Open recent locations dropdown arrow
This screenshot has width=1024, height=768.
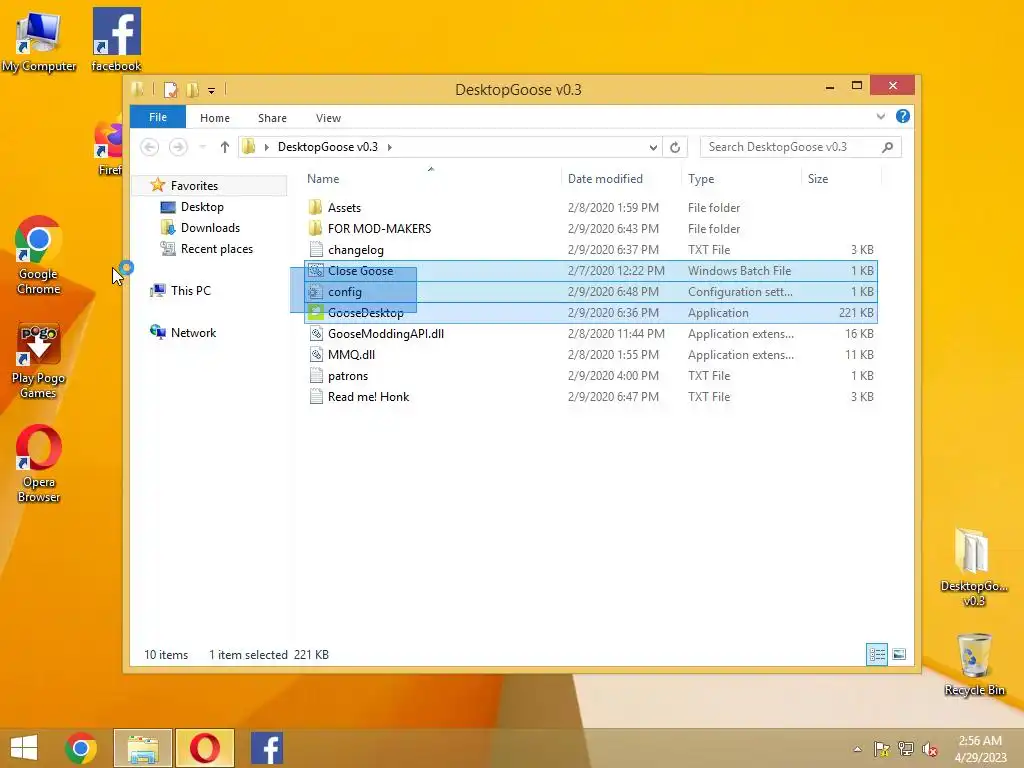click(202, 147)
